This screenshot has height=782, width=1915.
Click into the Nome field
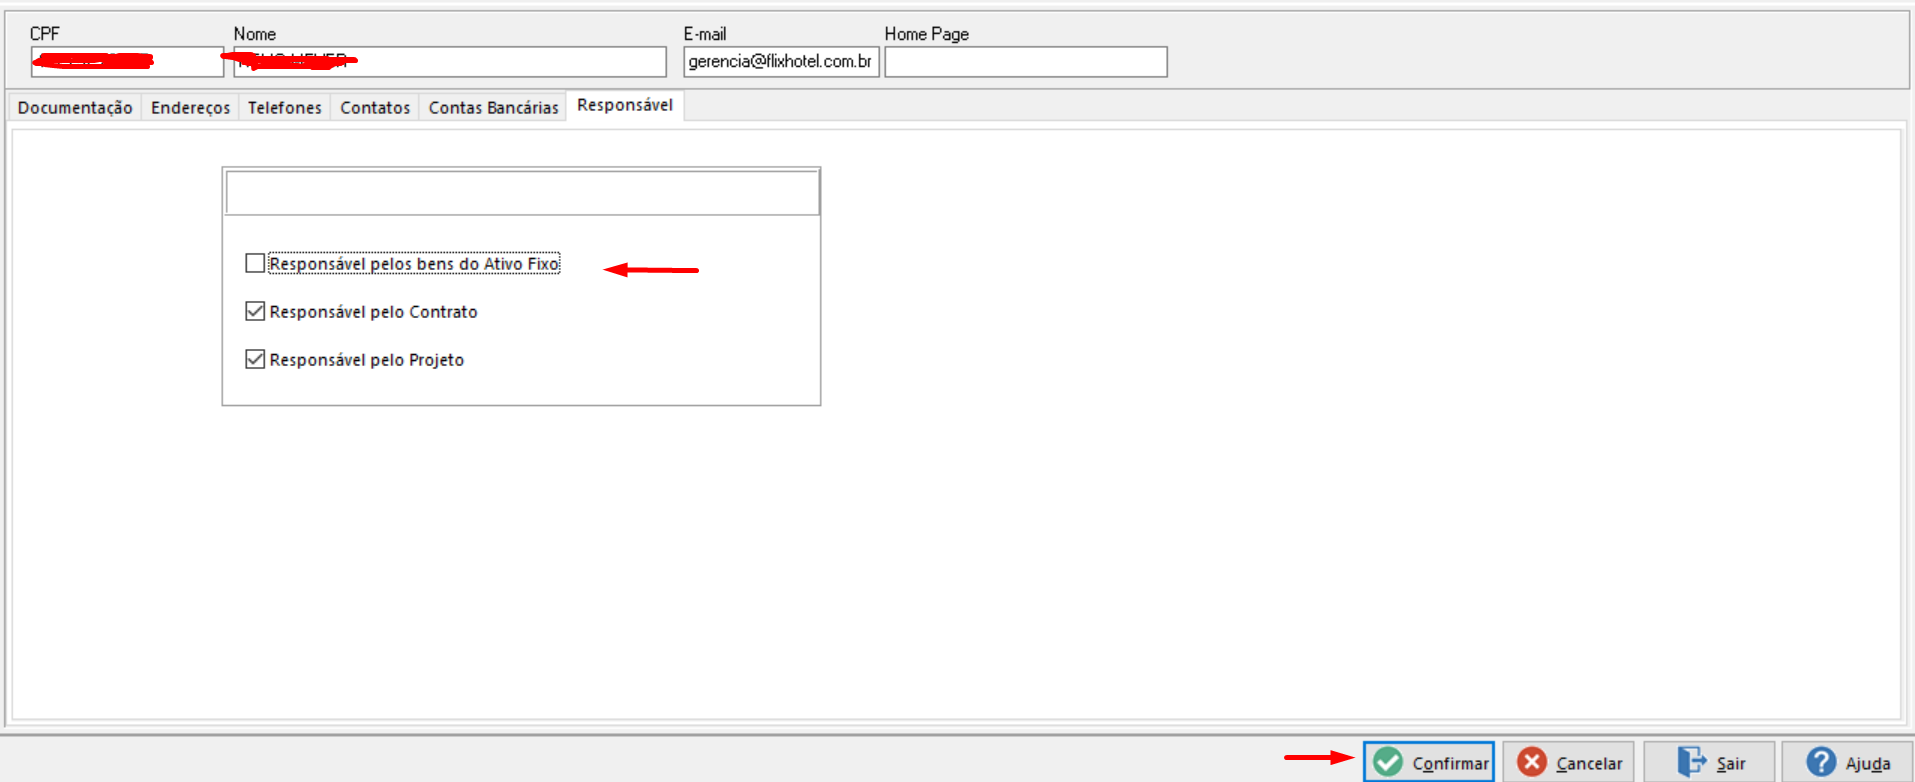point(450,61)
